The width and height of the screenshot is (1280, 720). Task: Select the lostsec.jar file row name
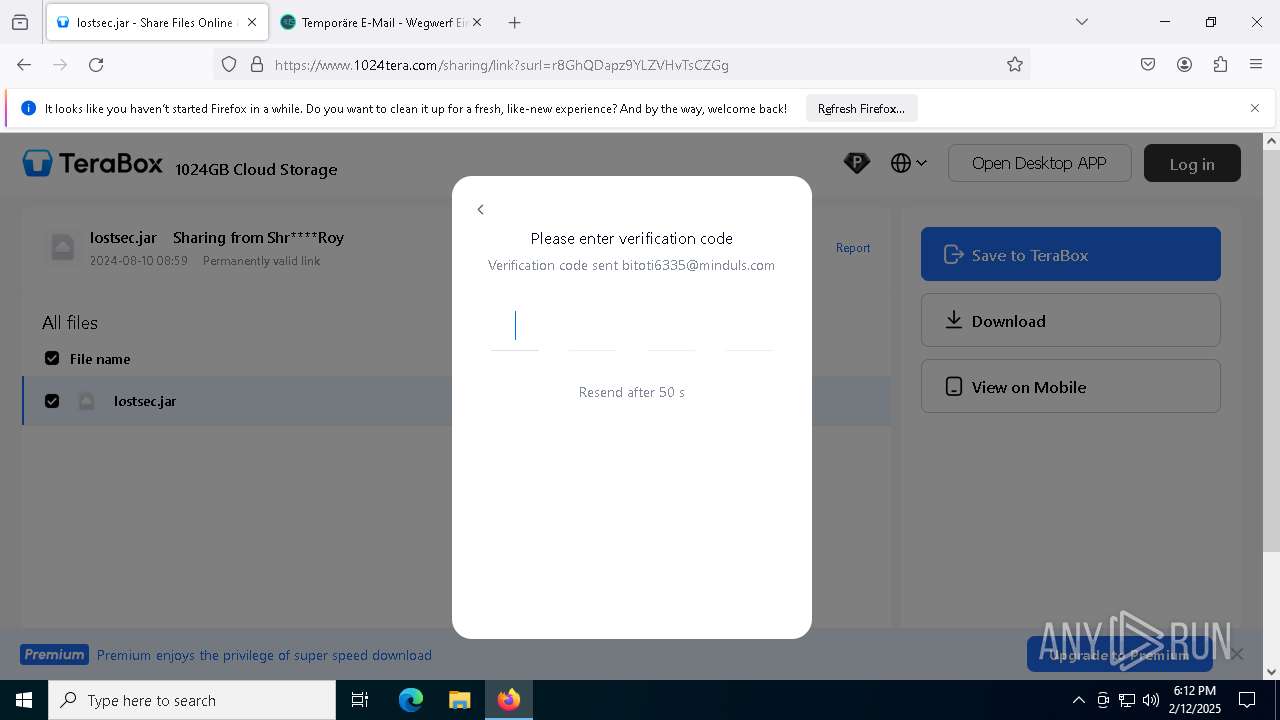point(145,401)
